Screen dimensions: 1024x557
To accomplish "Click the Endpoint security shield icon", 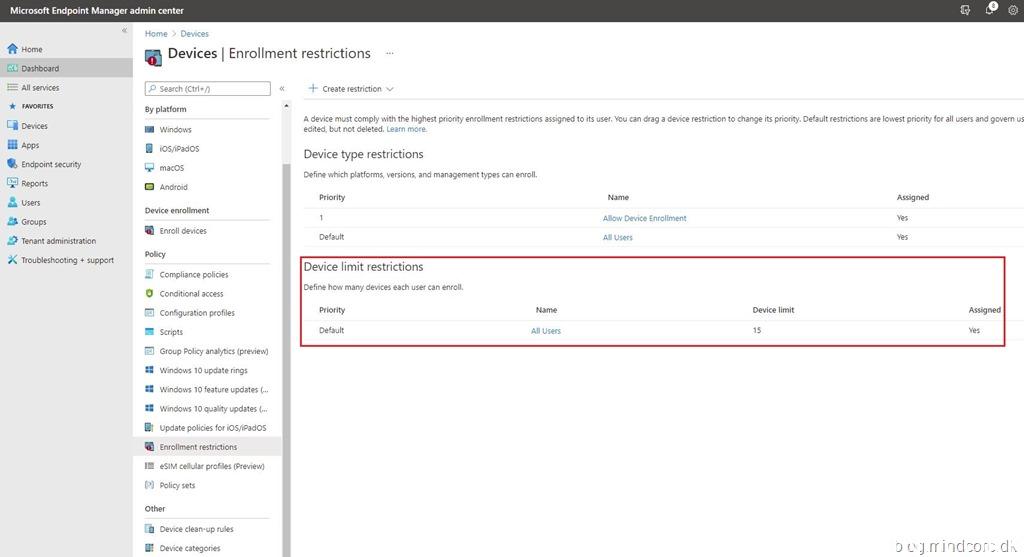I will pyautogui.click(x=13, y=164).
